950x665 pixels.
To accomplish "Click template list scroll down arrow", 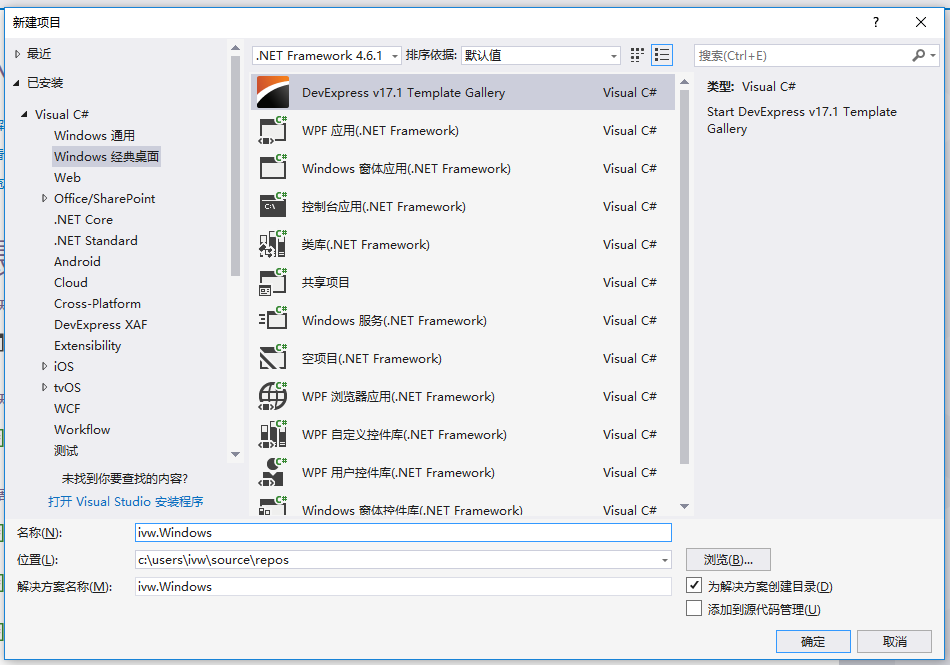I will [685, 506].
